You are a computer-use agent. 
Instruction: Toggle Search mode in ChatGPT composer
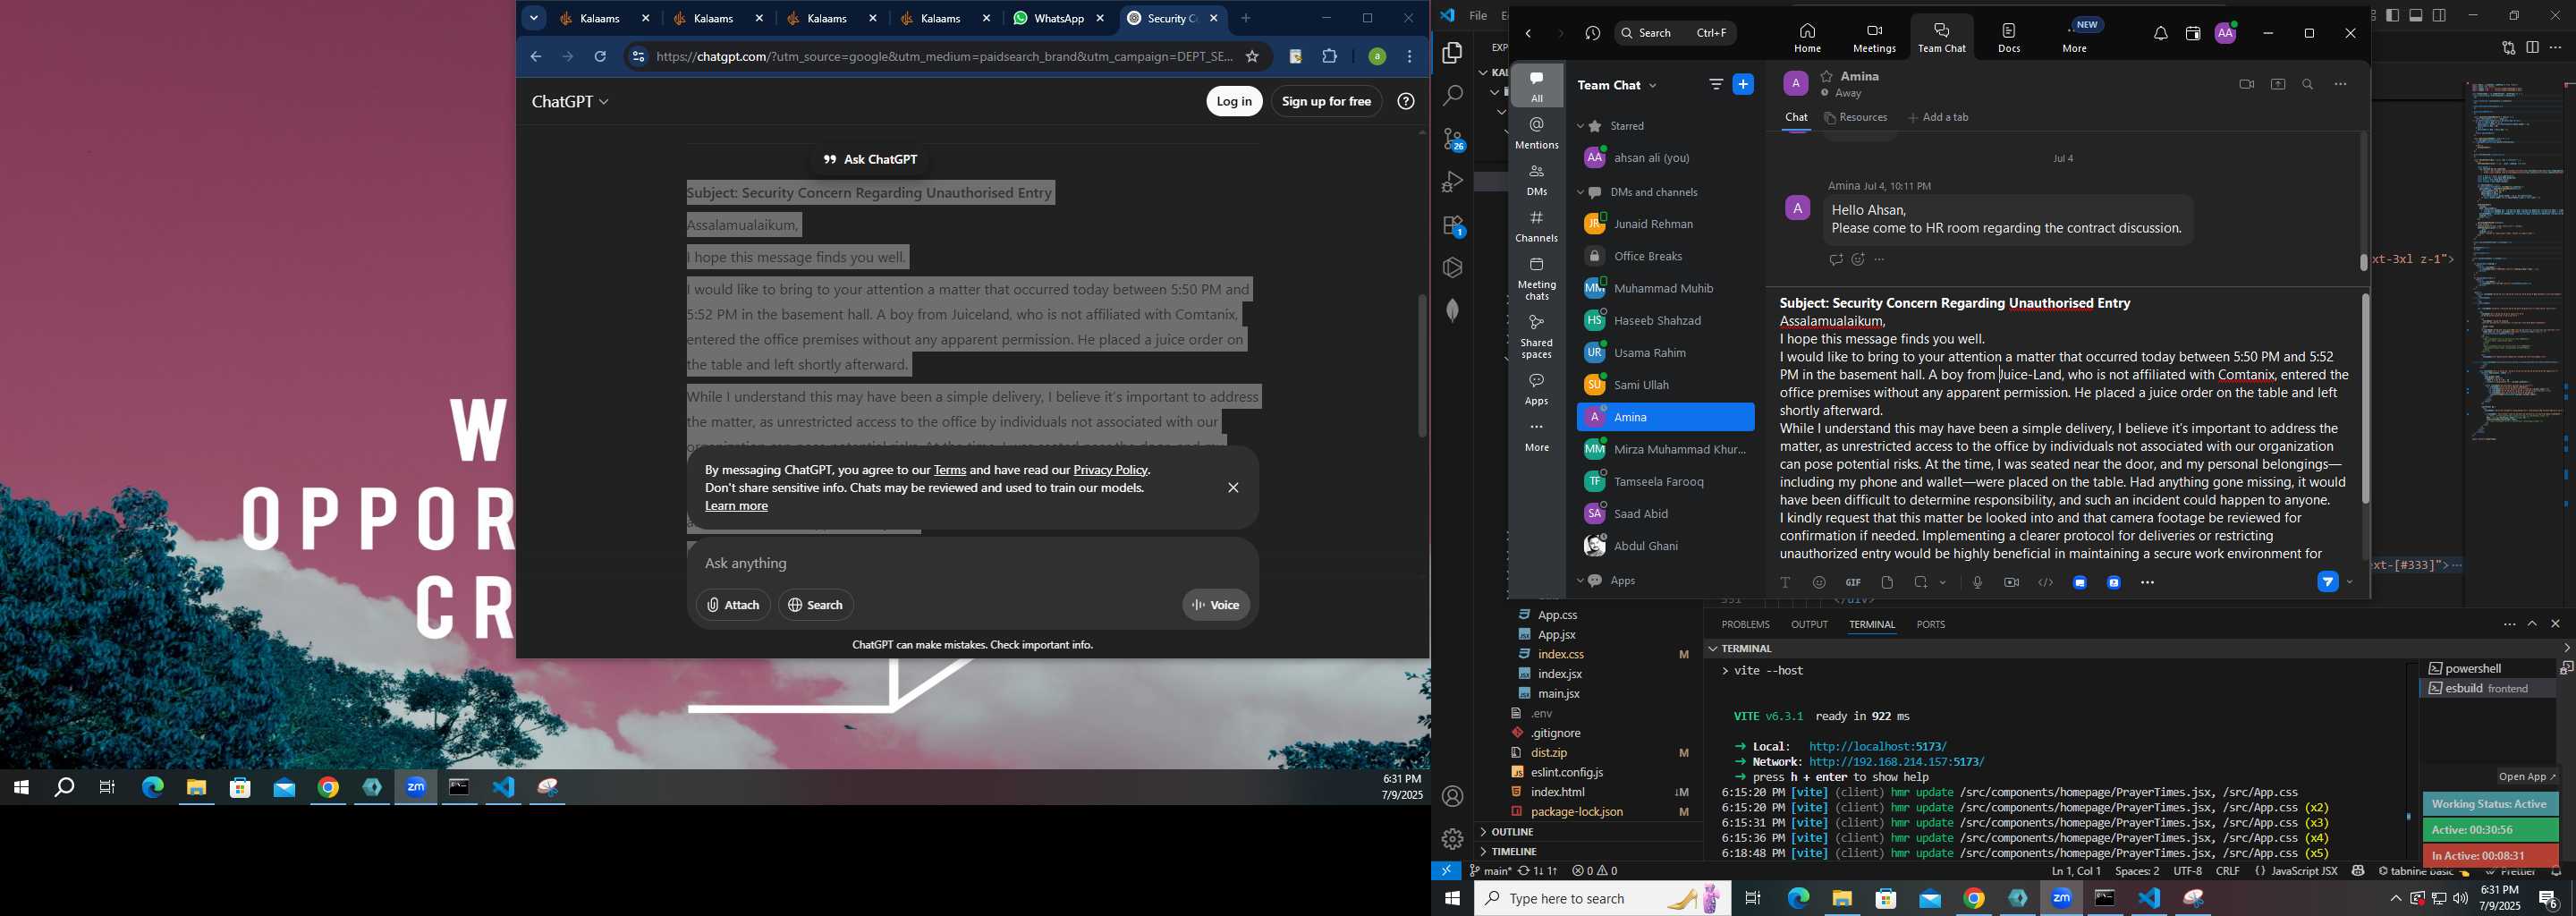815,605
